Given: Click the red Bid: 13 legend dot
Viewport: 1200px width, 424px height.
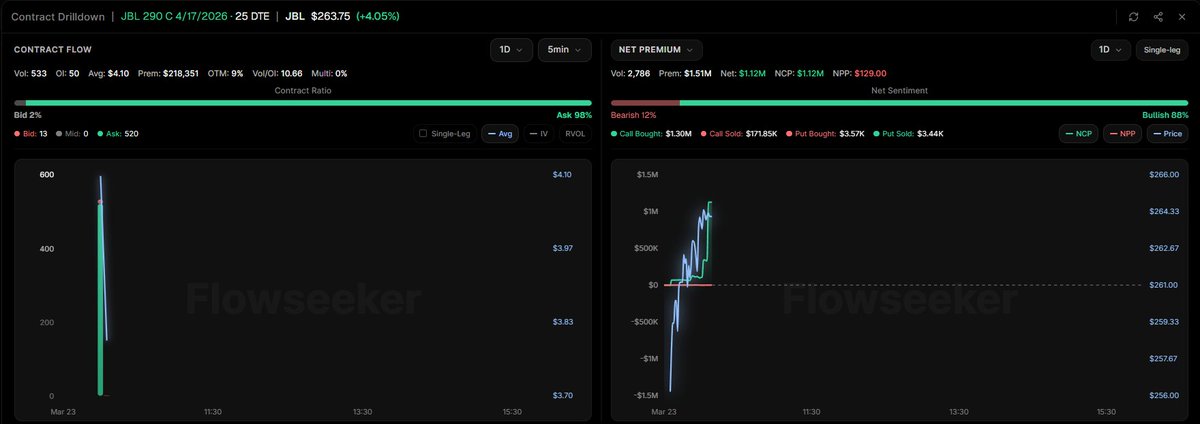Looking at the screenshot, I should click(17, 133).
